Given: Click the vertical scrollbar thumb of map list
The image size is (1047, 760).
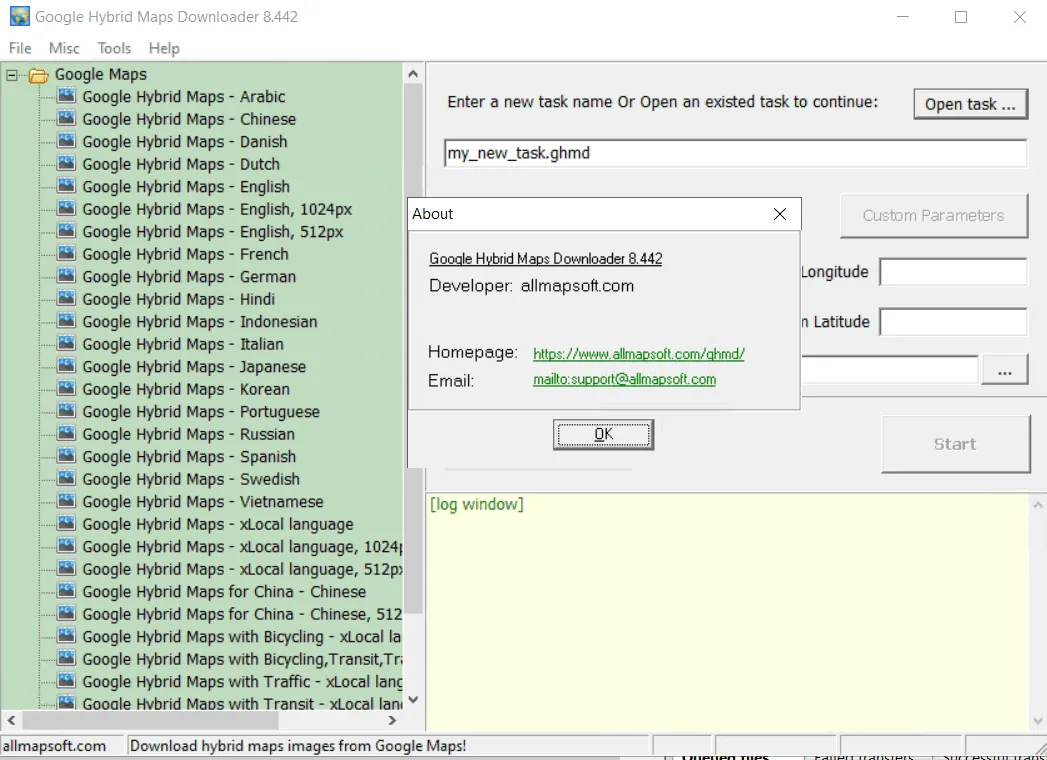Looking at the screenshot, I should pyautogui.click(x=413, y=349).
